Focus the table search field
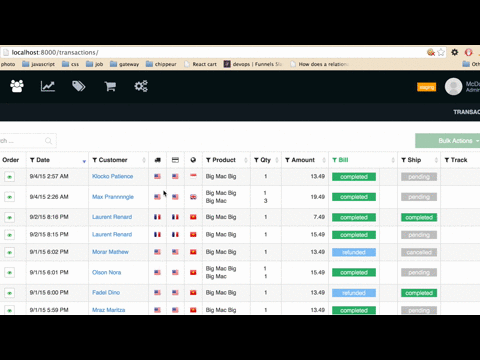 (28, 141)
